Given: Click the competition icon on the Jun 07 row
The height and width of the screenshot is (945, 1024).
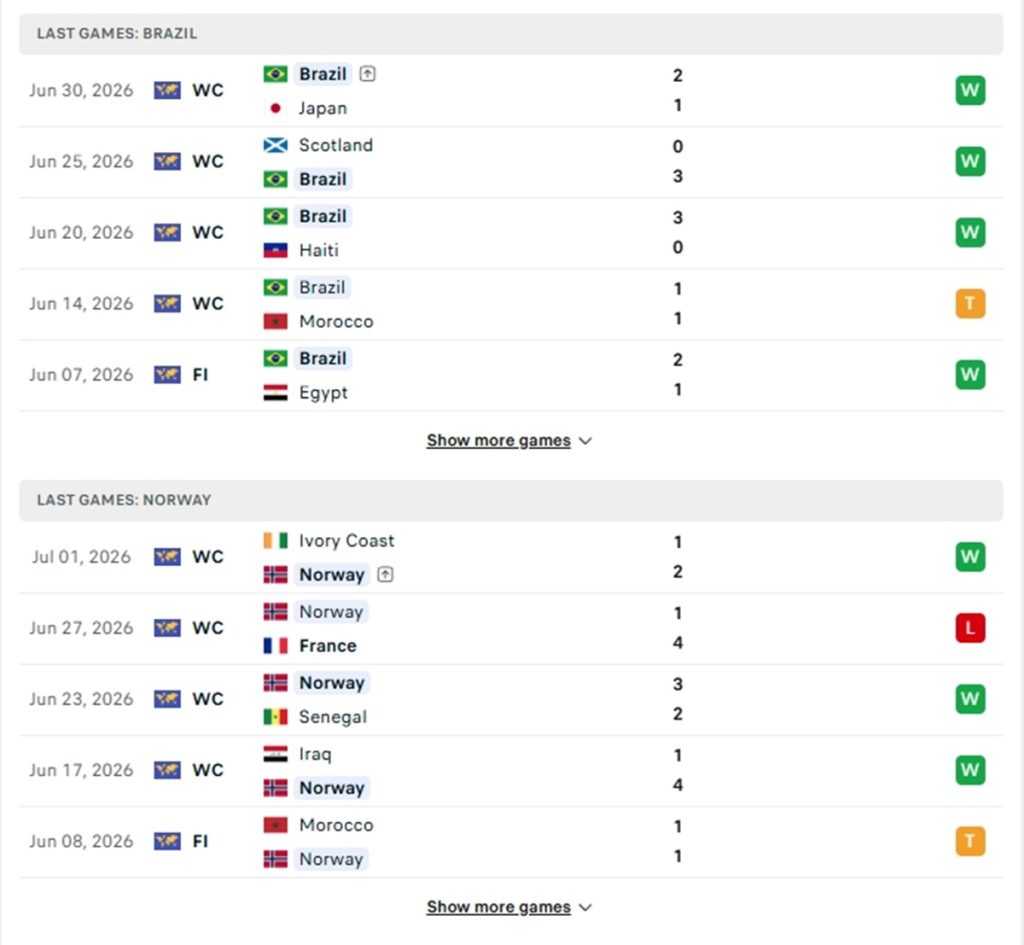Looking at the screenshot, I should [167, 375].
